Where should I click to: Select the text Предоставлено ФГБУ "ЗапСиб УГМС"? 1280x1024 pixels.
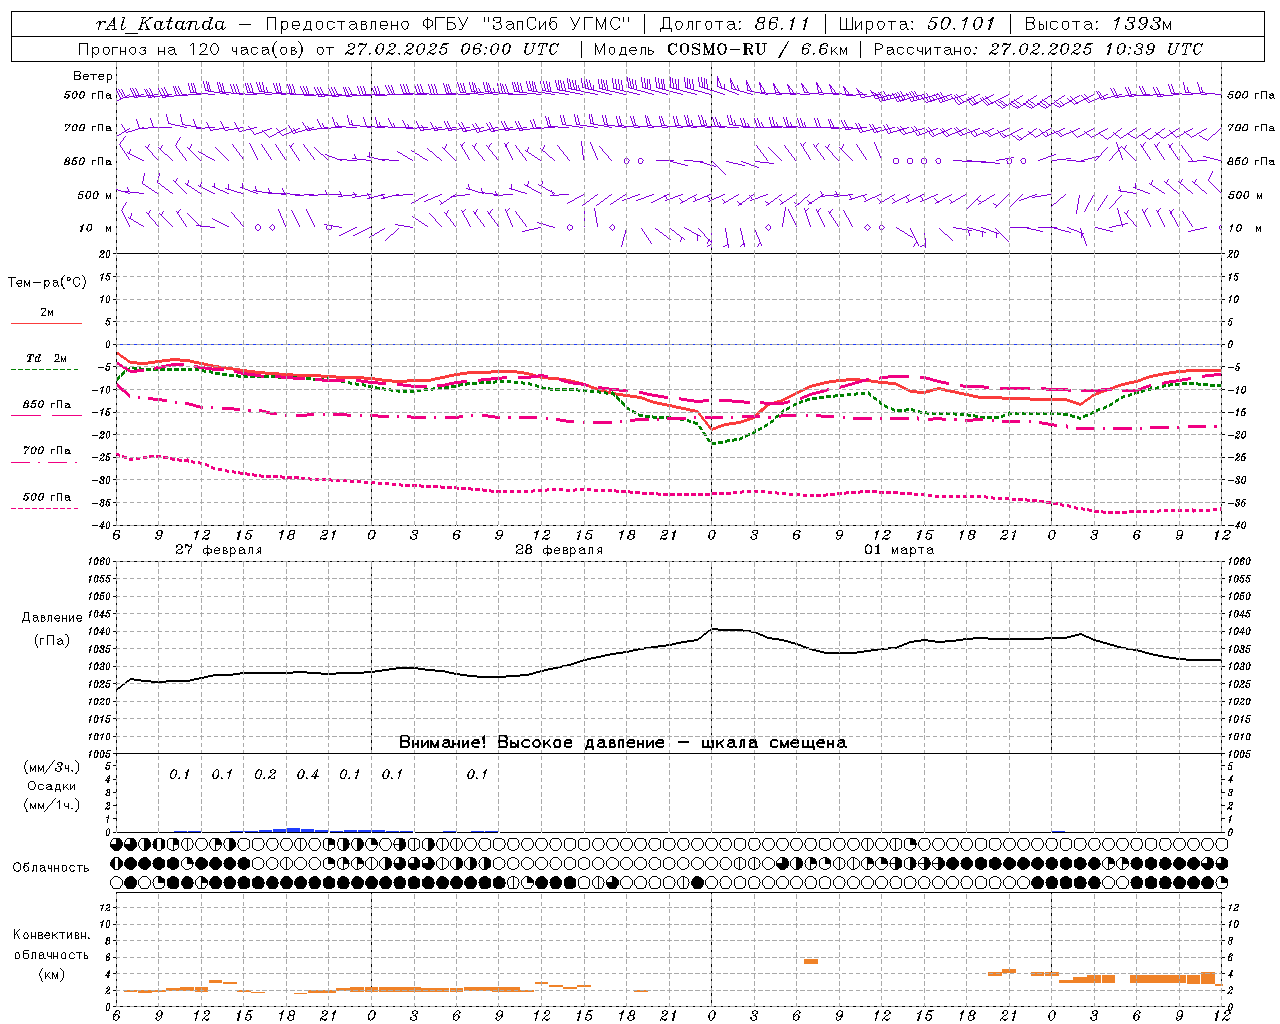pos(448,24)
